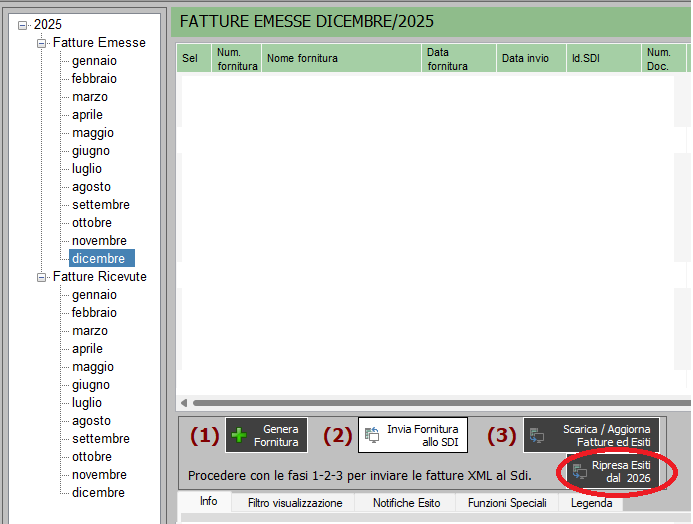This screenshot has width=693, height=524.
Task: Click the Data invio column header
Action: [525, 59]
